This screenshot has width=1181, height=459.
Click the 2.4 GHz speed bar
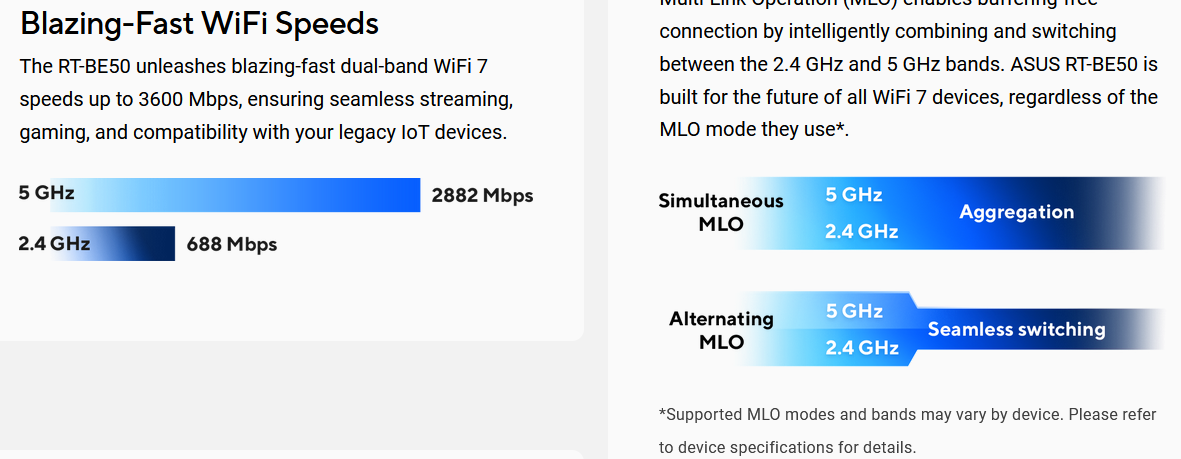point(113,243)
